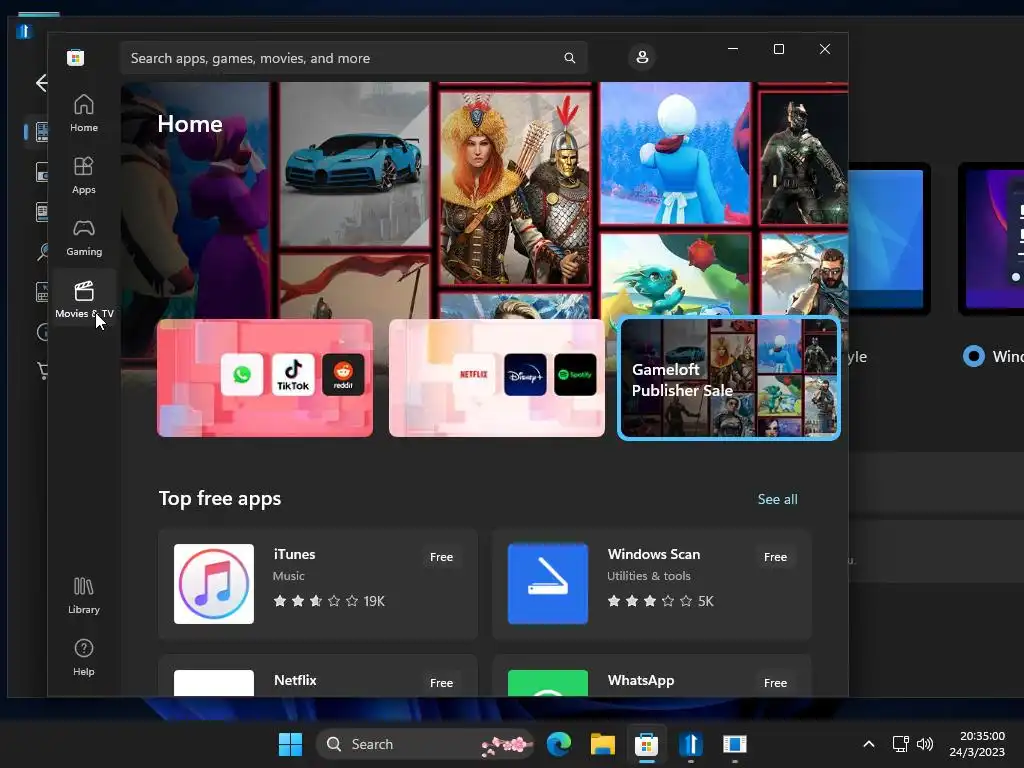
Task: Open the iTunes app icon
Action: [214, 584]
